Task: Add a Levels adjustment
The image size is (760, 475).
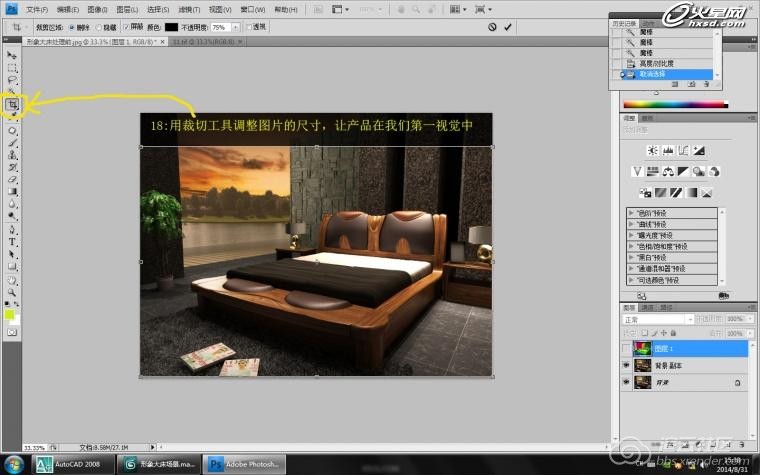Action: pos(668,151)
